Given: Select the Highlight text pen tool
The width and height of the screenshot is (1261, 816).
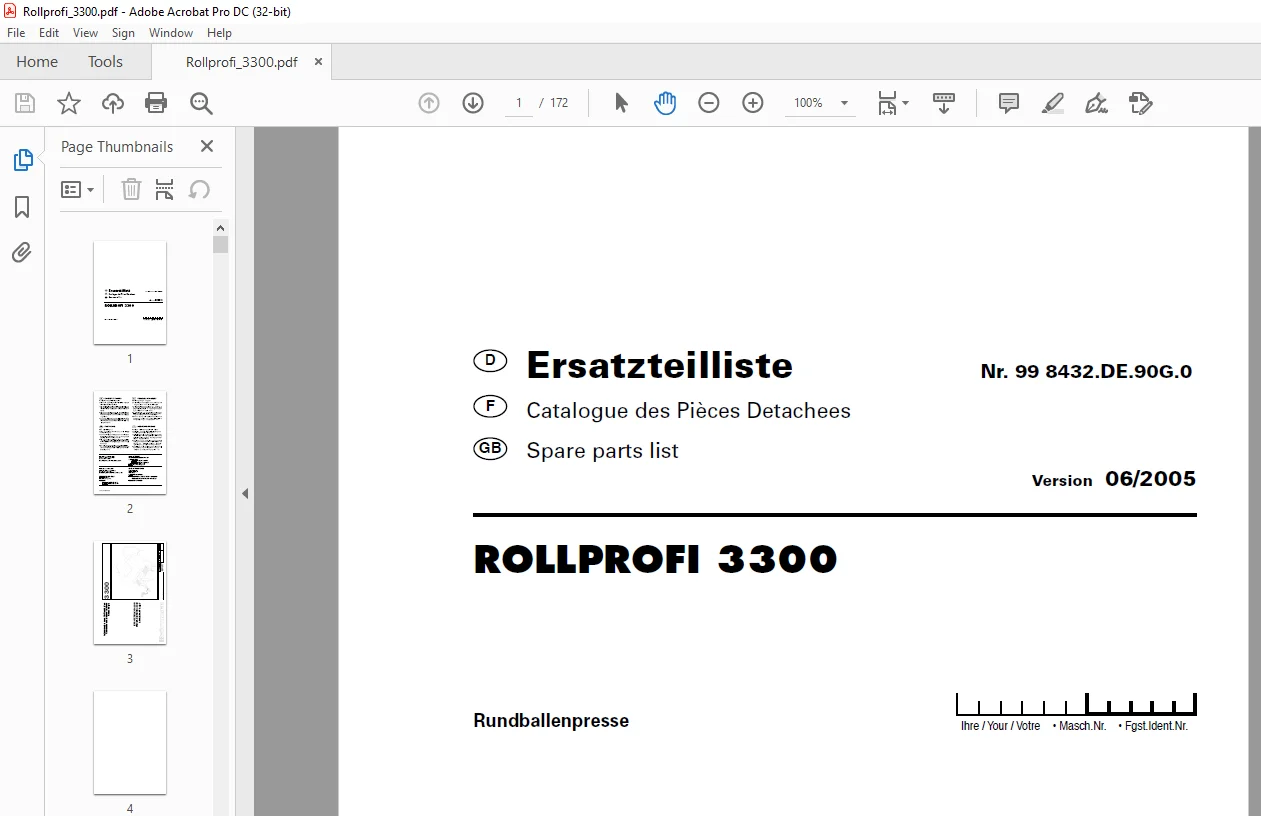Looking at the screenshot, I should 1053,103.
